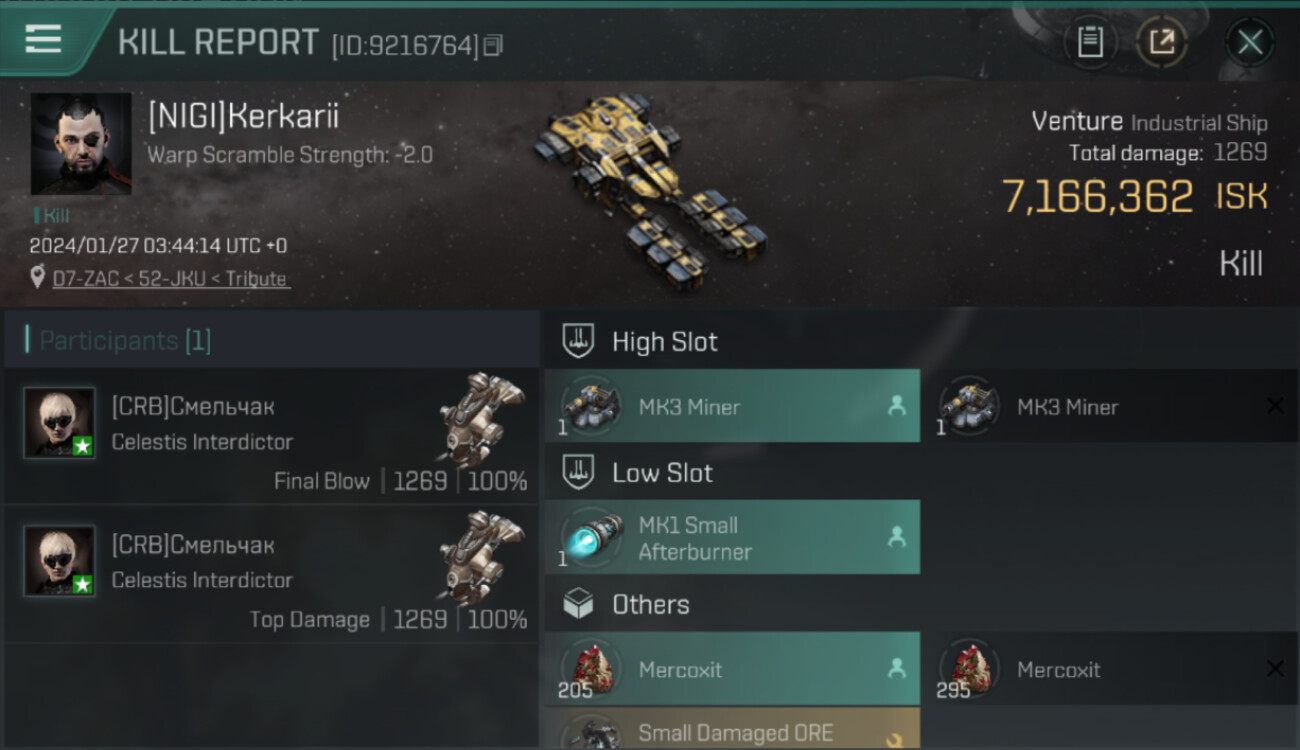
Task: Select the 205 Mercoxit dropped item
Action: point(732,669)
